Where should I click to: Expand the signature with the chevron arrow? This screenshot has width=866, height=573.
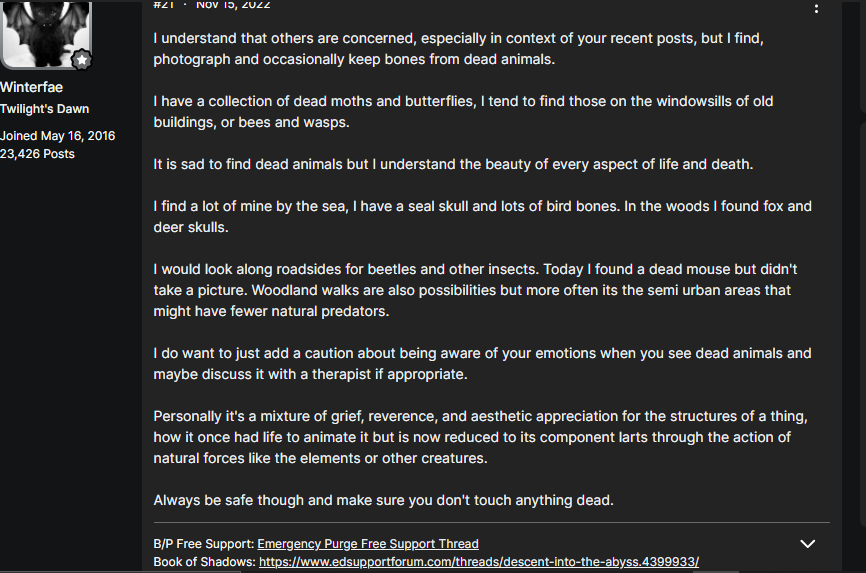coord(807,544)
